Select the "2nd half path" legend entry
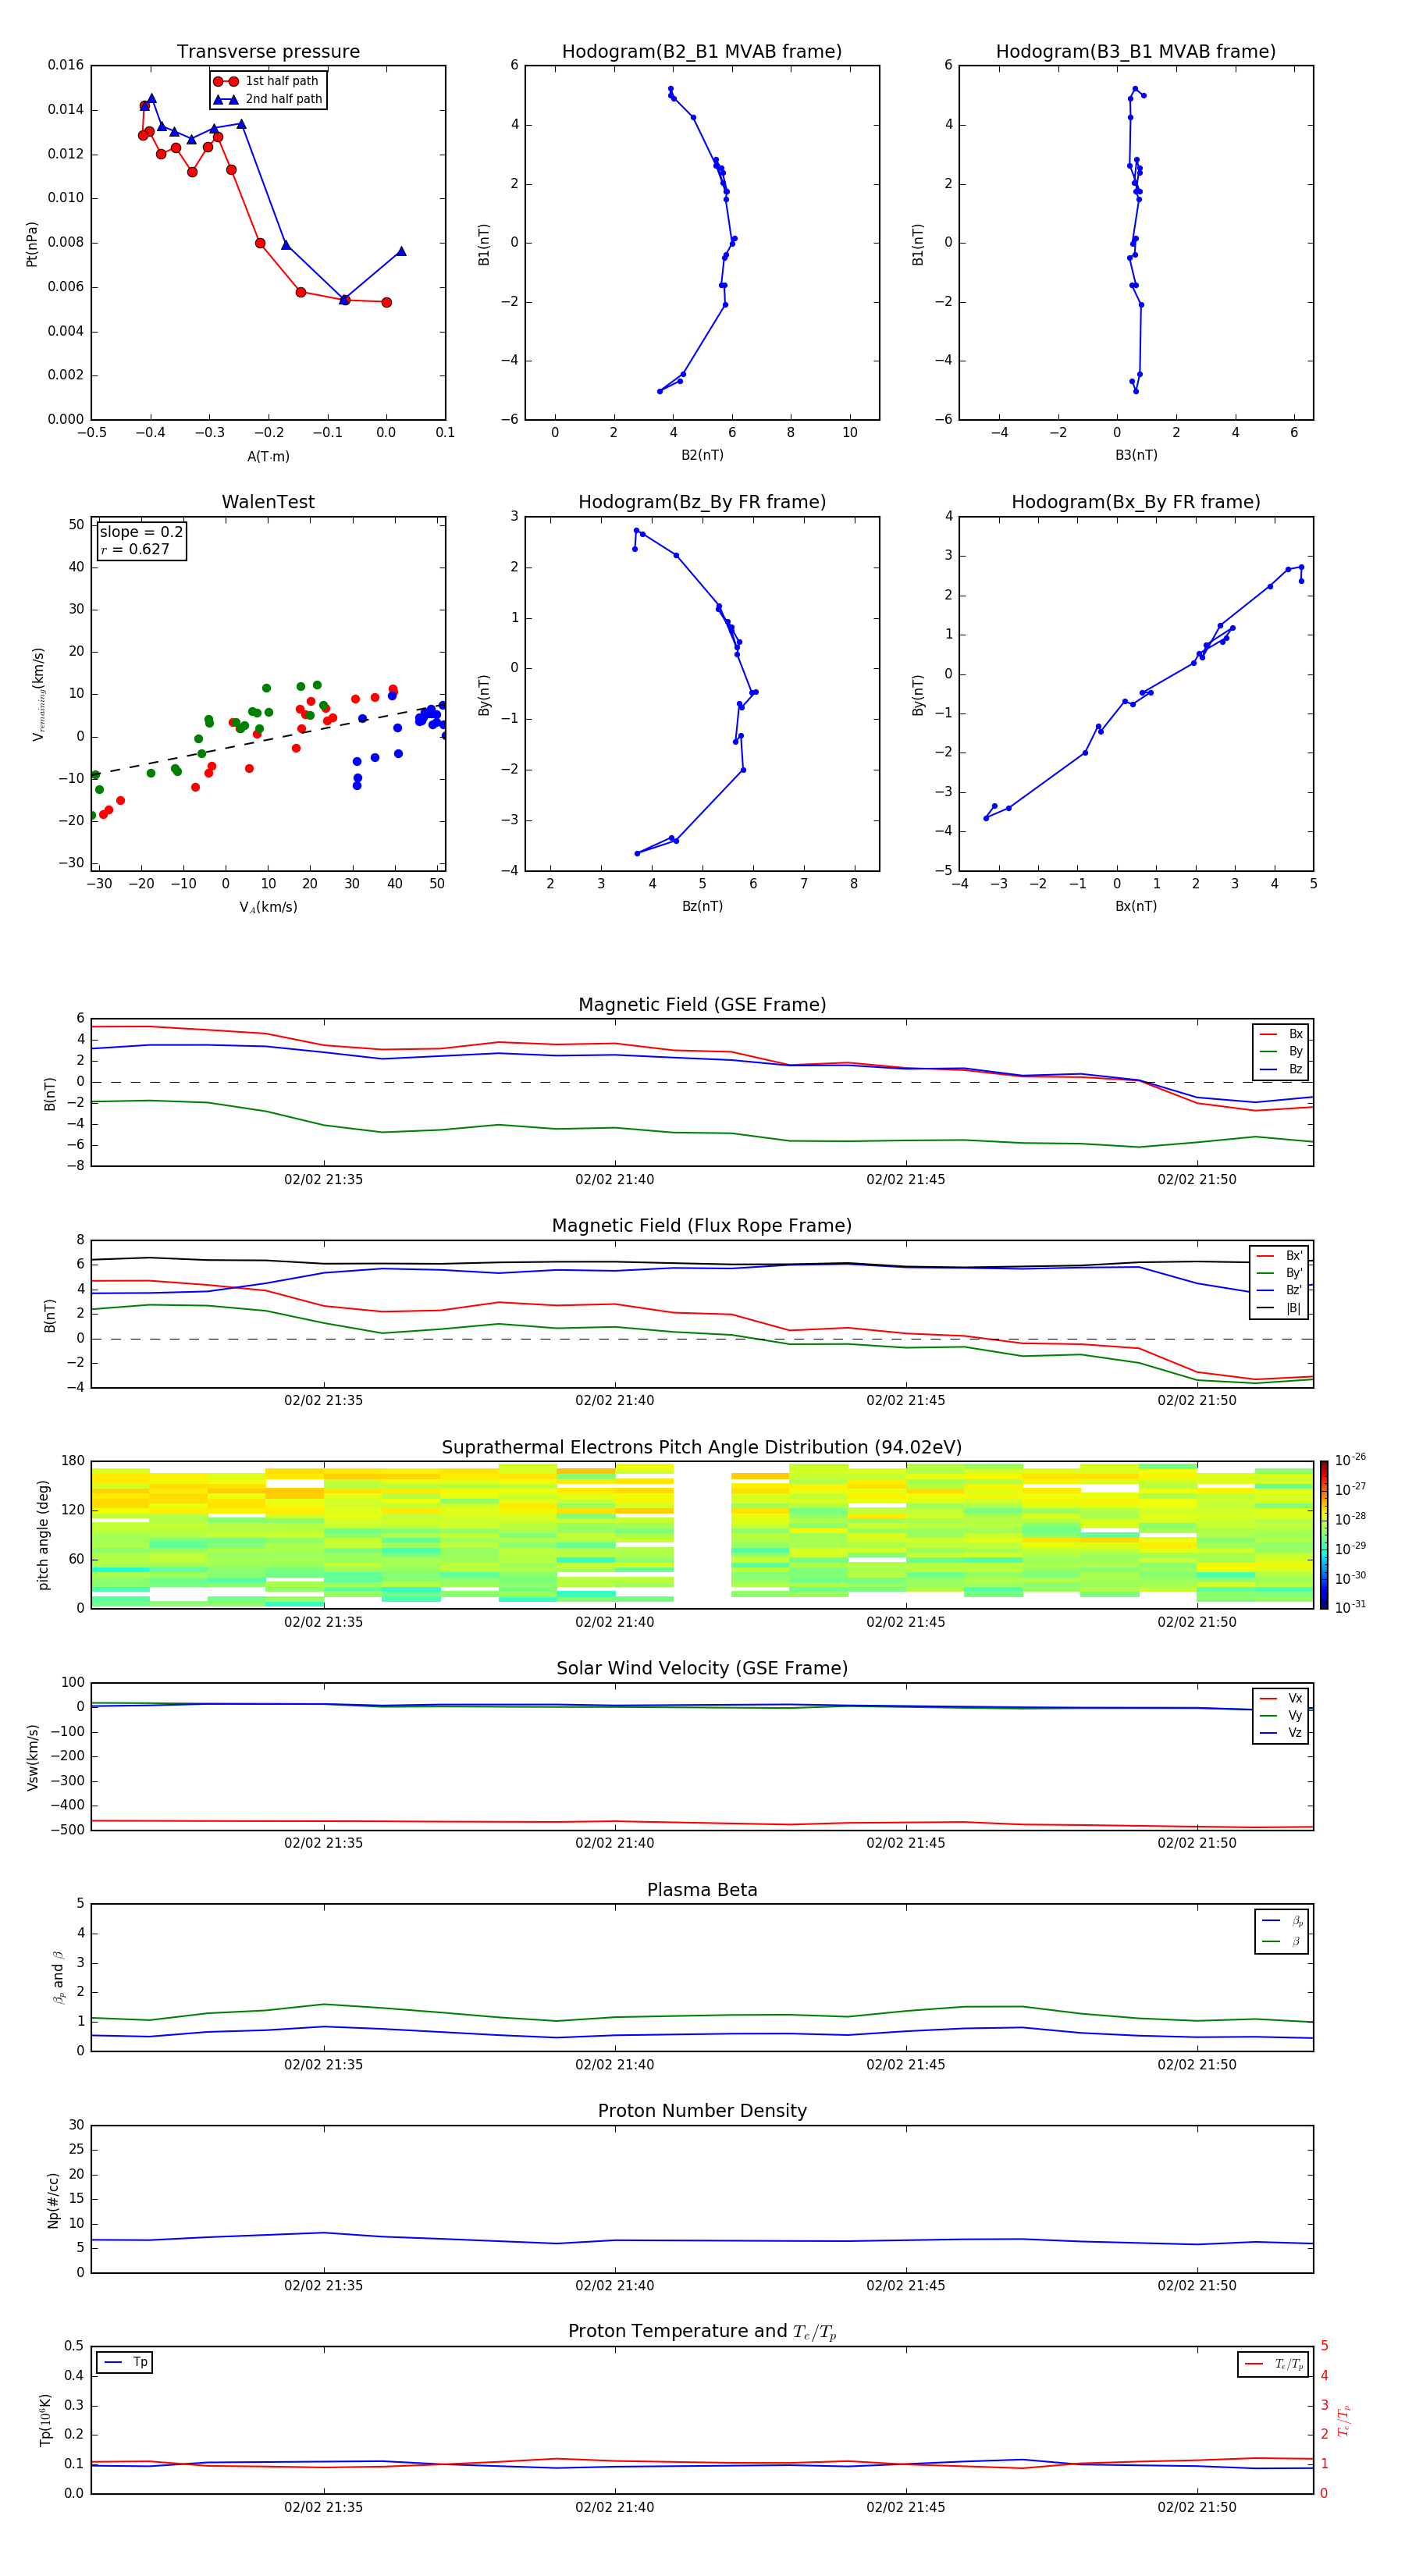 (269, 99)
